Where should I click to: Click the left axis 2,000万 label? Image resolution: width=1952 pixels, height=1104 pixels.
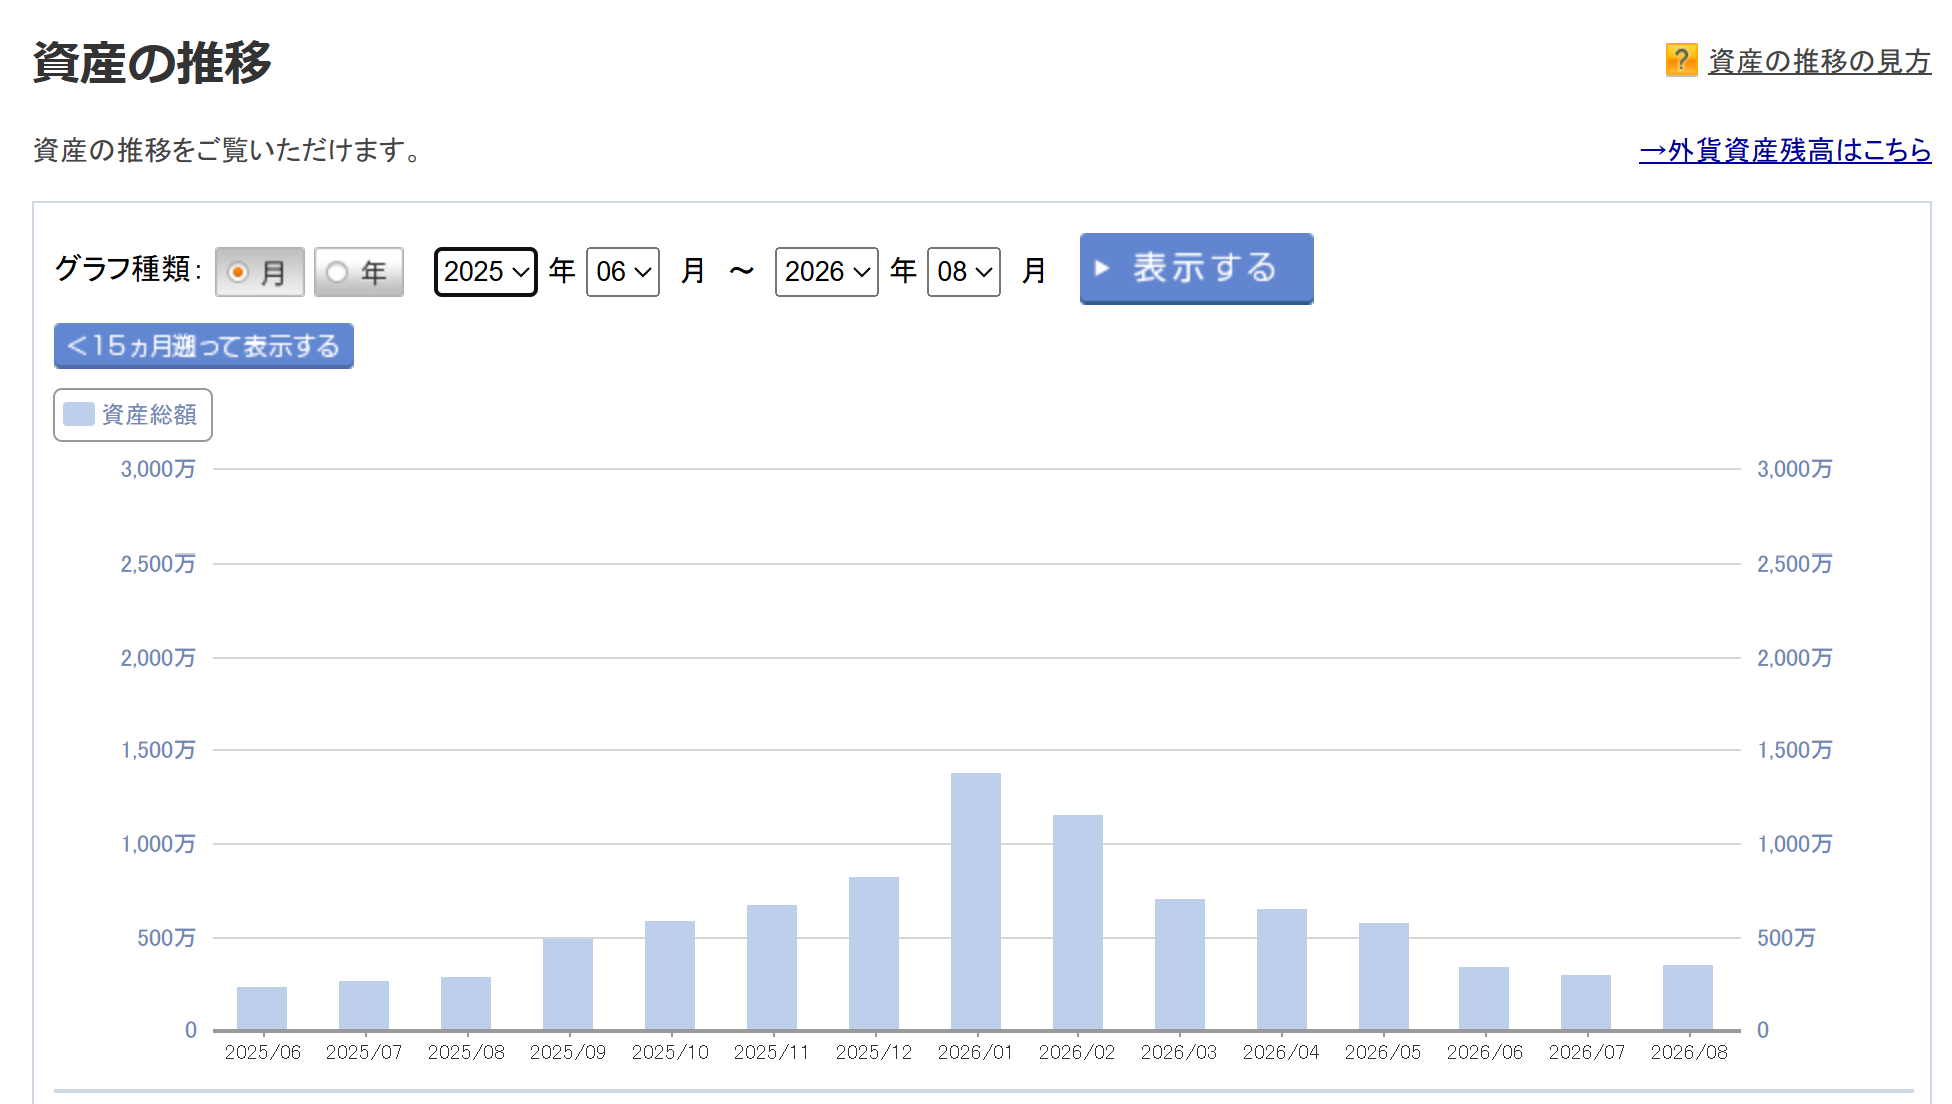[158, 658]
